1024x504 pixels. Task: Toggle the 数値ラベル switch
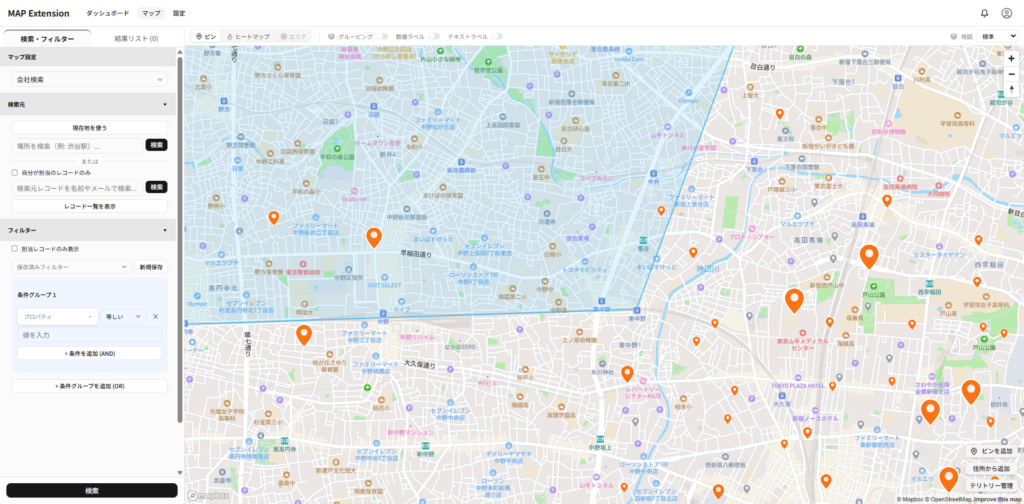click(x=434, y=37)
